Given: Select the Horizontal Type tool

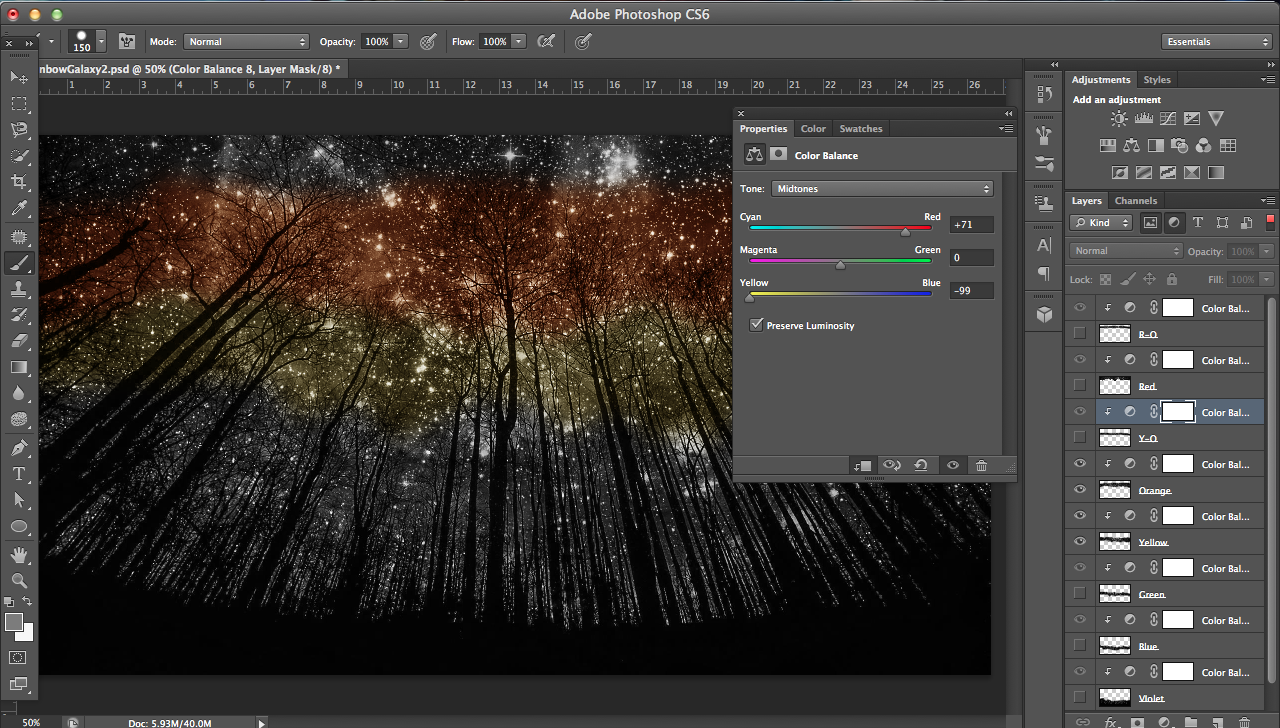Looking at the screenshot, I should click(x=19, y=473).
